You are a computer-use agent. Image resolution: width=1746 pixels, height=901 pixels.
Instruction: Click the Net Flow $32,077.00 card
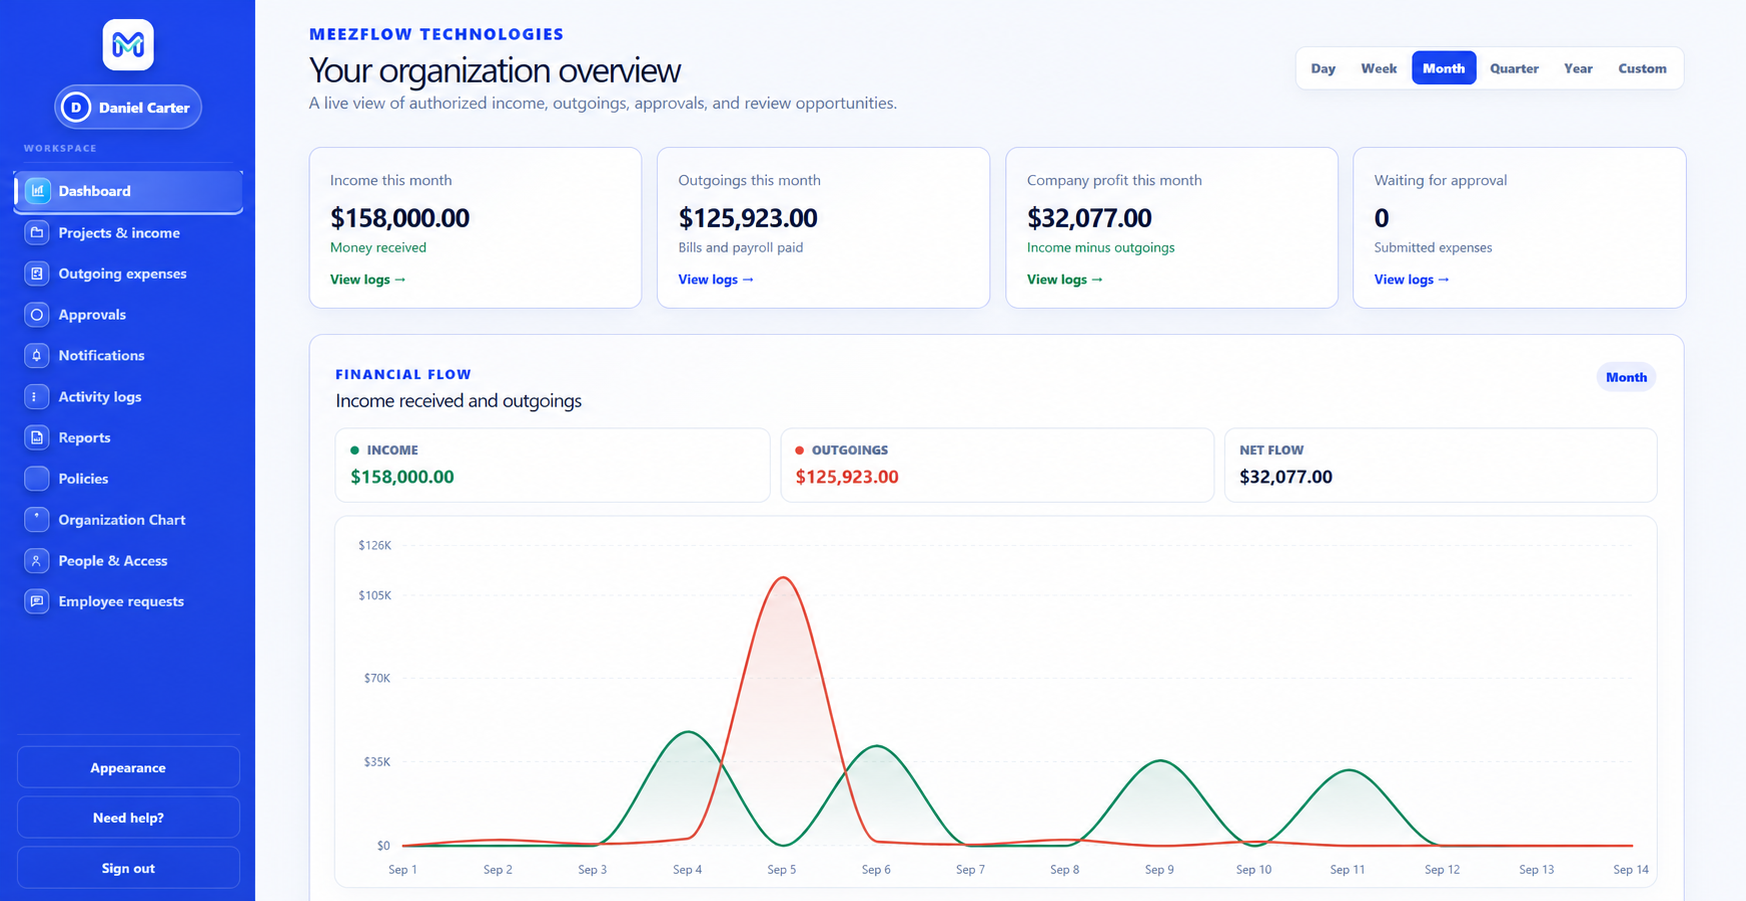(1440, 465)
